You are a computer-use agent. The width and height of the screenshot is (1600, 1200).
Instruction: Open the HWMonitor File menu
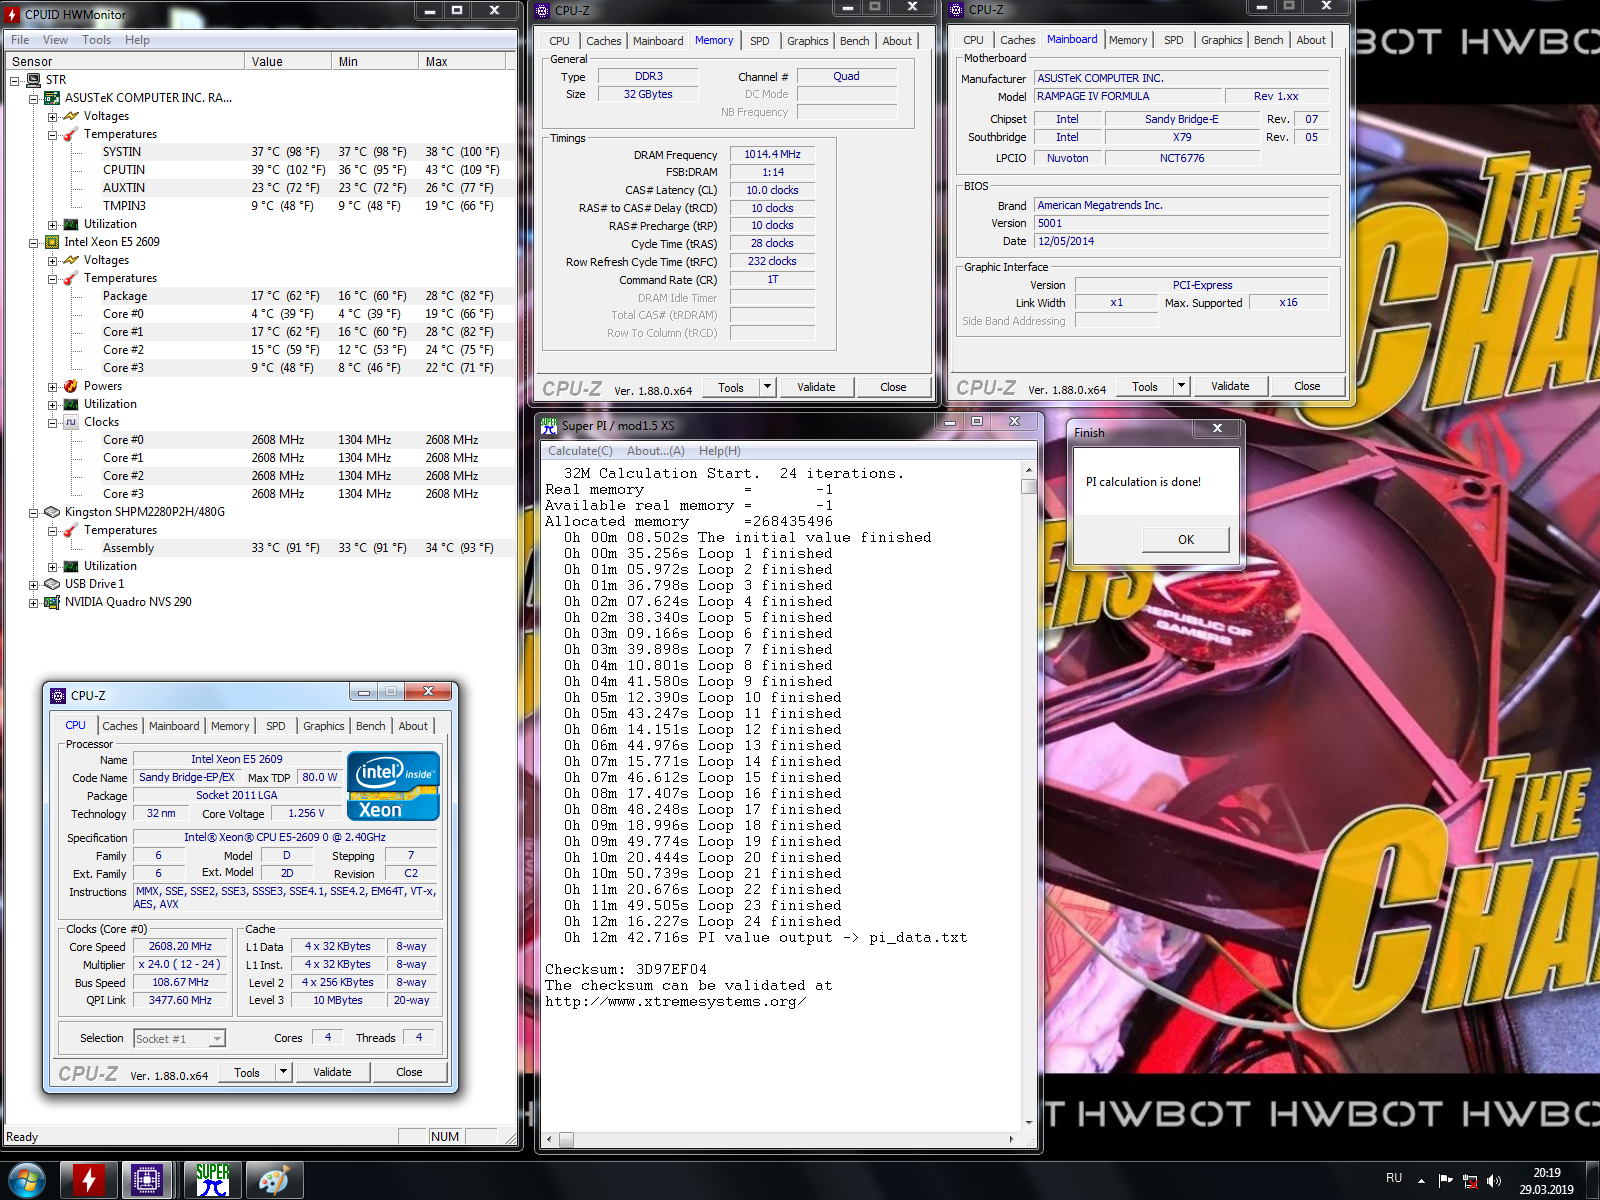coord(20,40)
